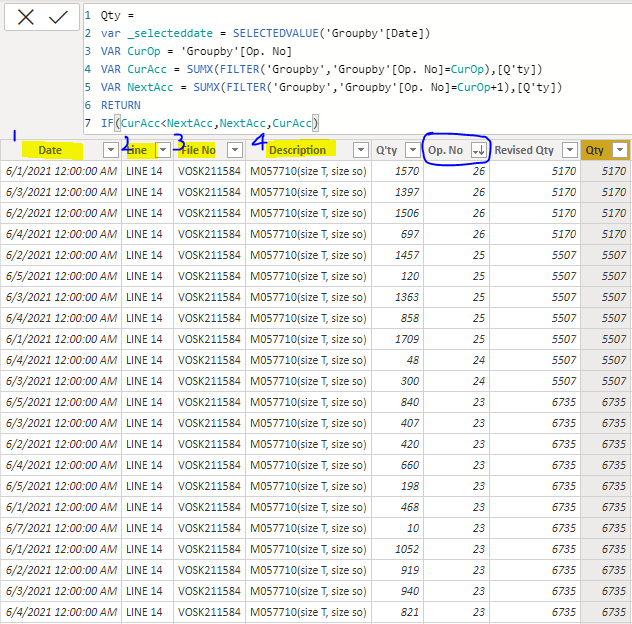Click Op. No cell in Q'ty 821 row
This screenshot has width=632, height=624.
(x=457, y=612)
